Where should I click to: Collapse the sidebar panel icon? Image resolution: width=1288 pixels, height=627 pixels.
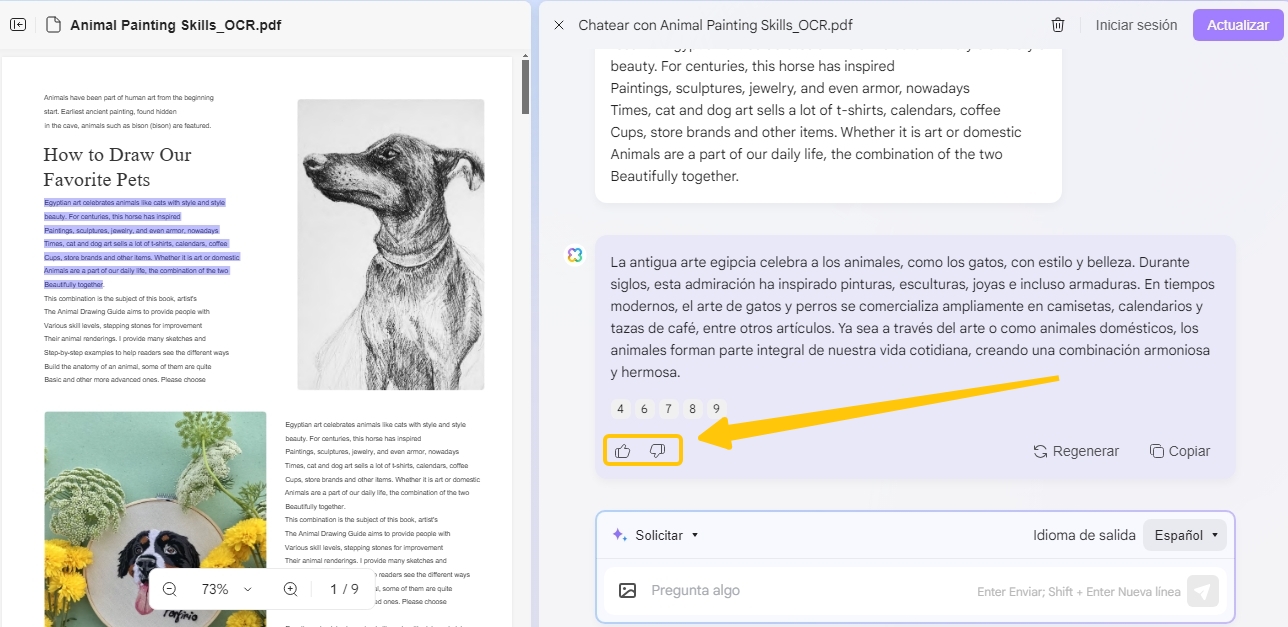click(18, 25)
